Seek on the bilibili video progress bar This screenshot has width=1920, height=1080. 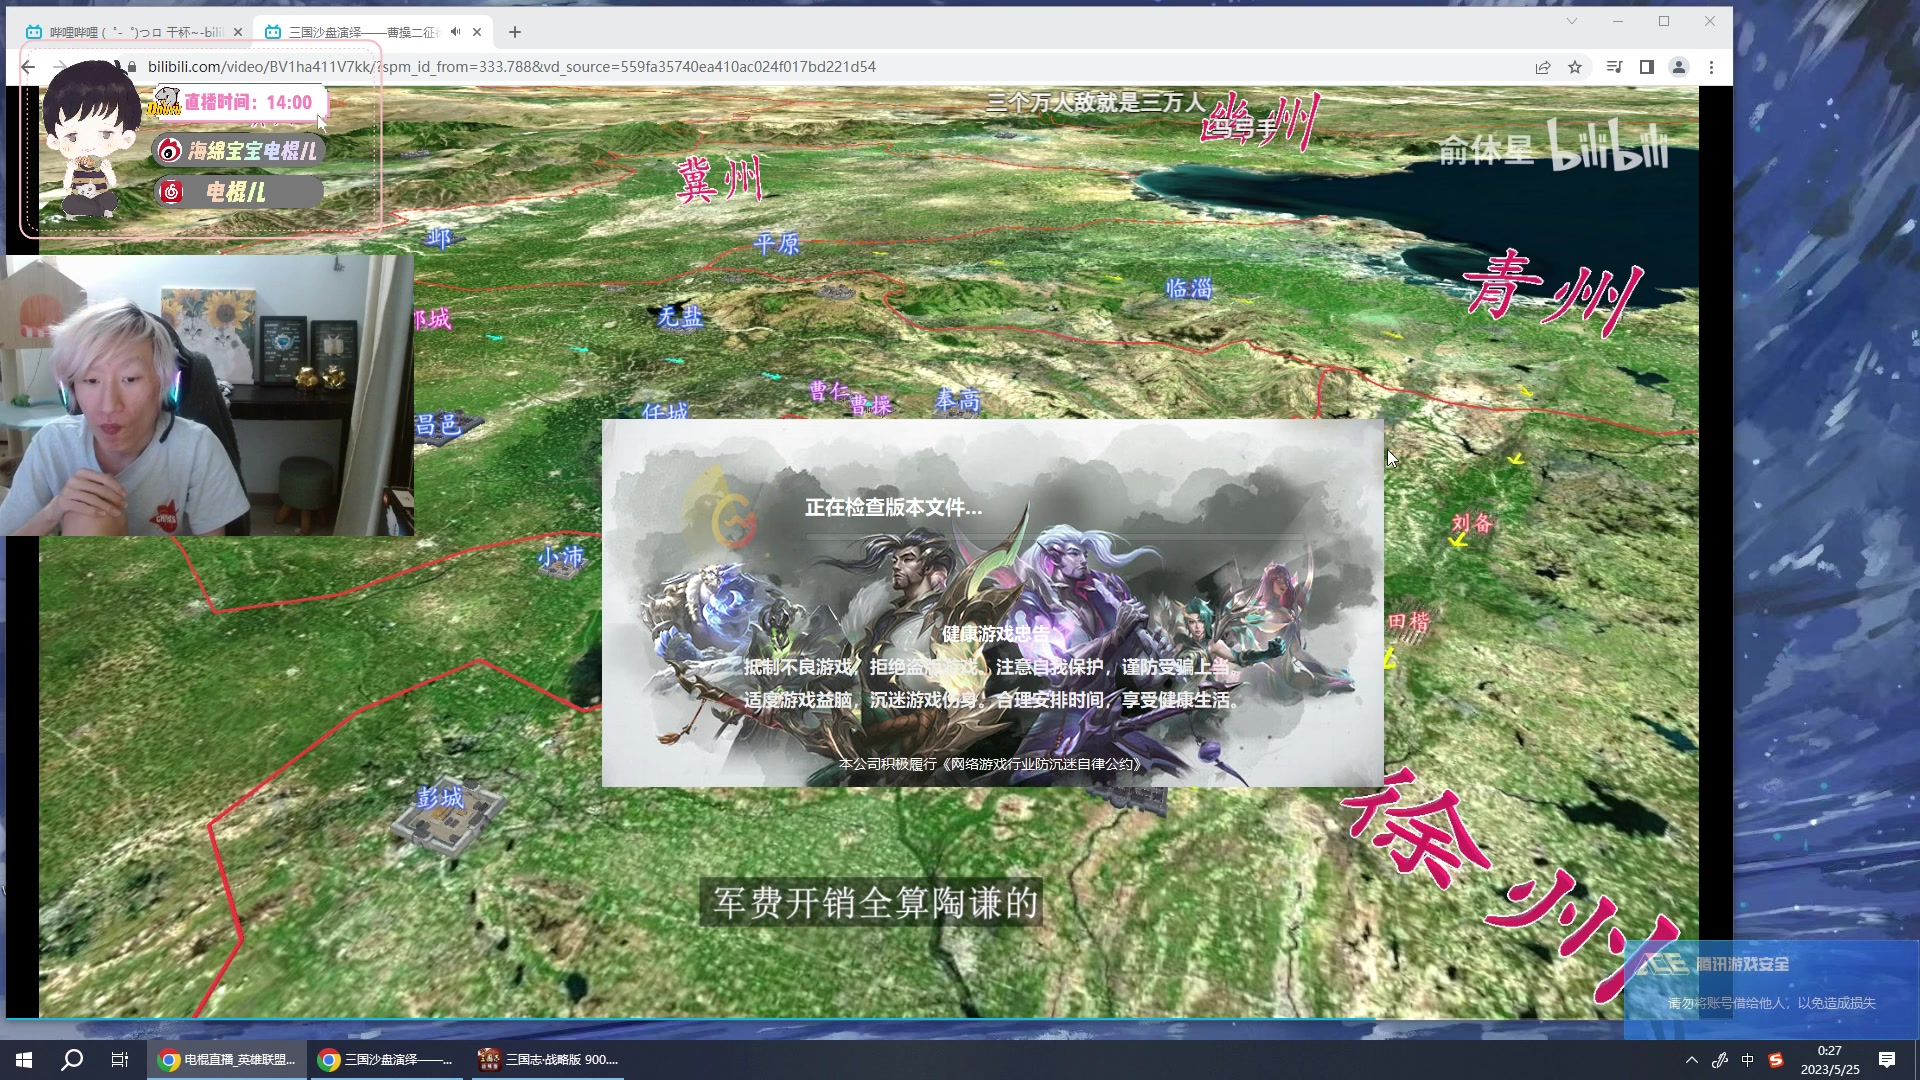point(868,1019)
